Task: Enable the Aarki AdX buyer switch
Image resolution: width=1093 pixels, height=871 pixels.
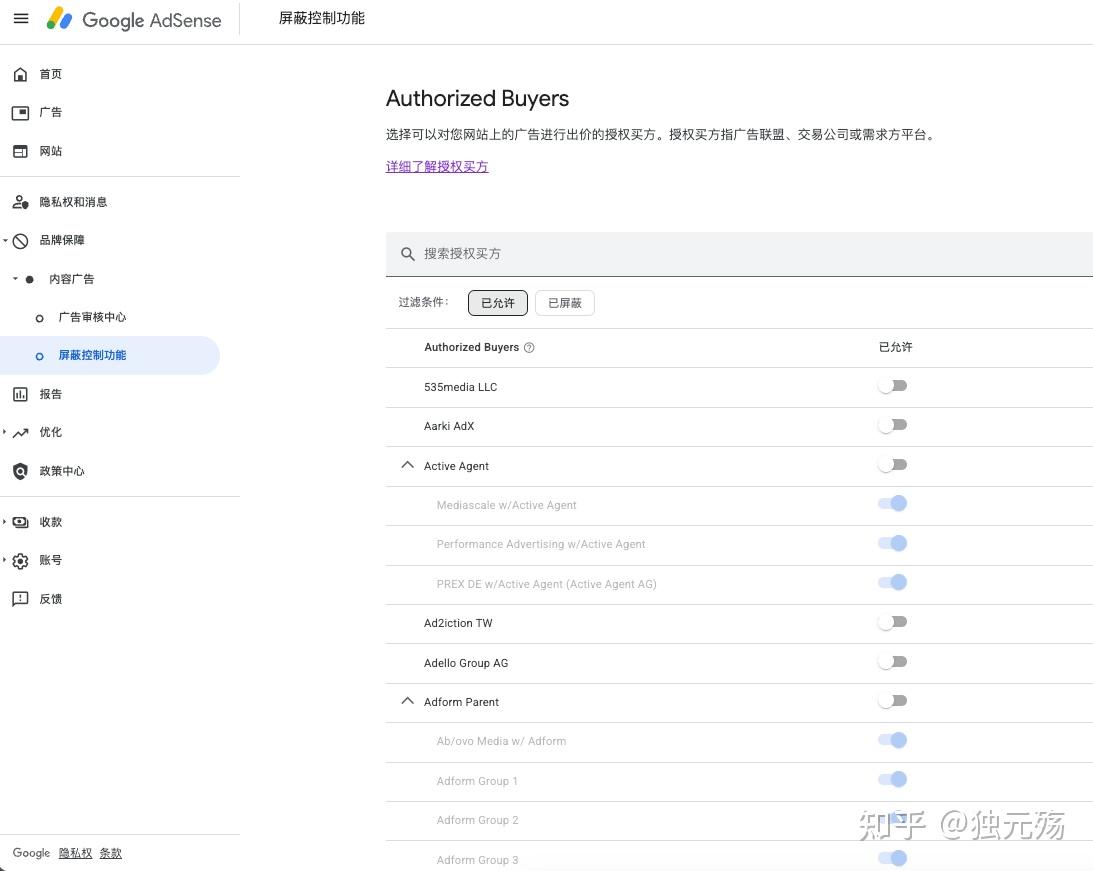Action: click(x=892, y=425)
